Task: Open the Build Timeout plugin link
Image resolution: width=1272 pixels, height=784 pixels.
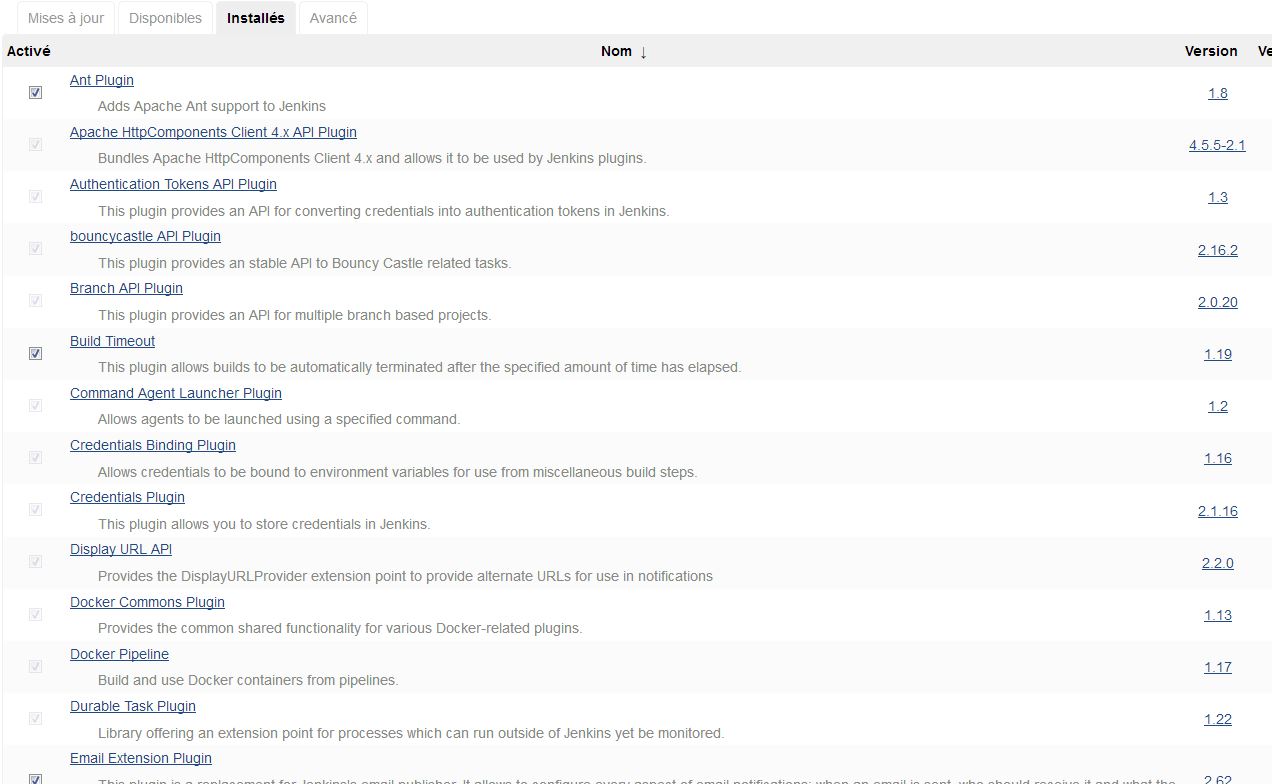Action: tap(112, 341)
